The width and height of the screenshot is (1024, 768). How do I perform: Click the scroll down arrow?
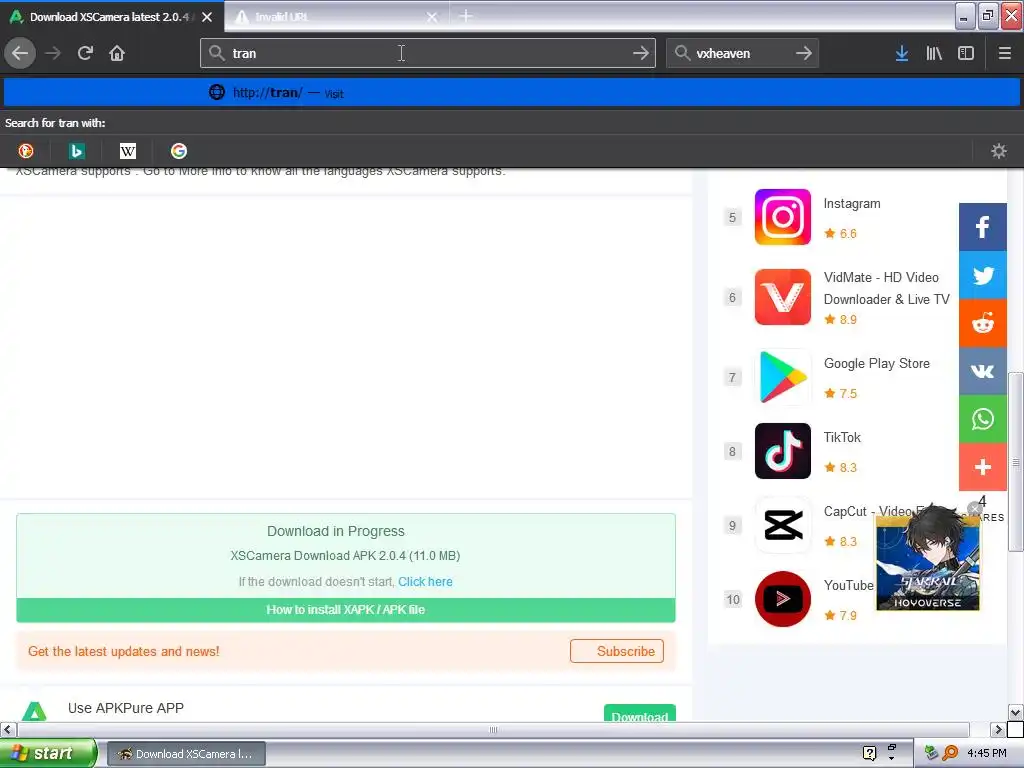pyautogui.click(x=1016, y=712)
